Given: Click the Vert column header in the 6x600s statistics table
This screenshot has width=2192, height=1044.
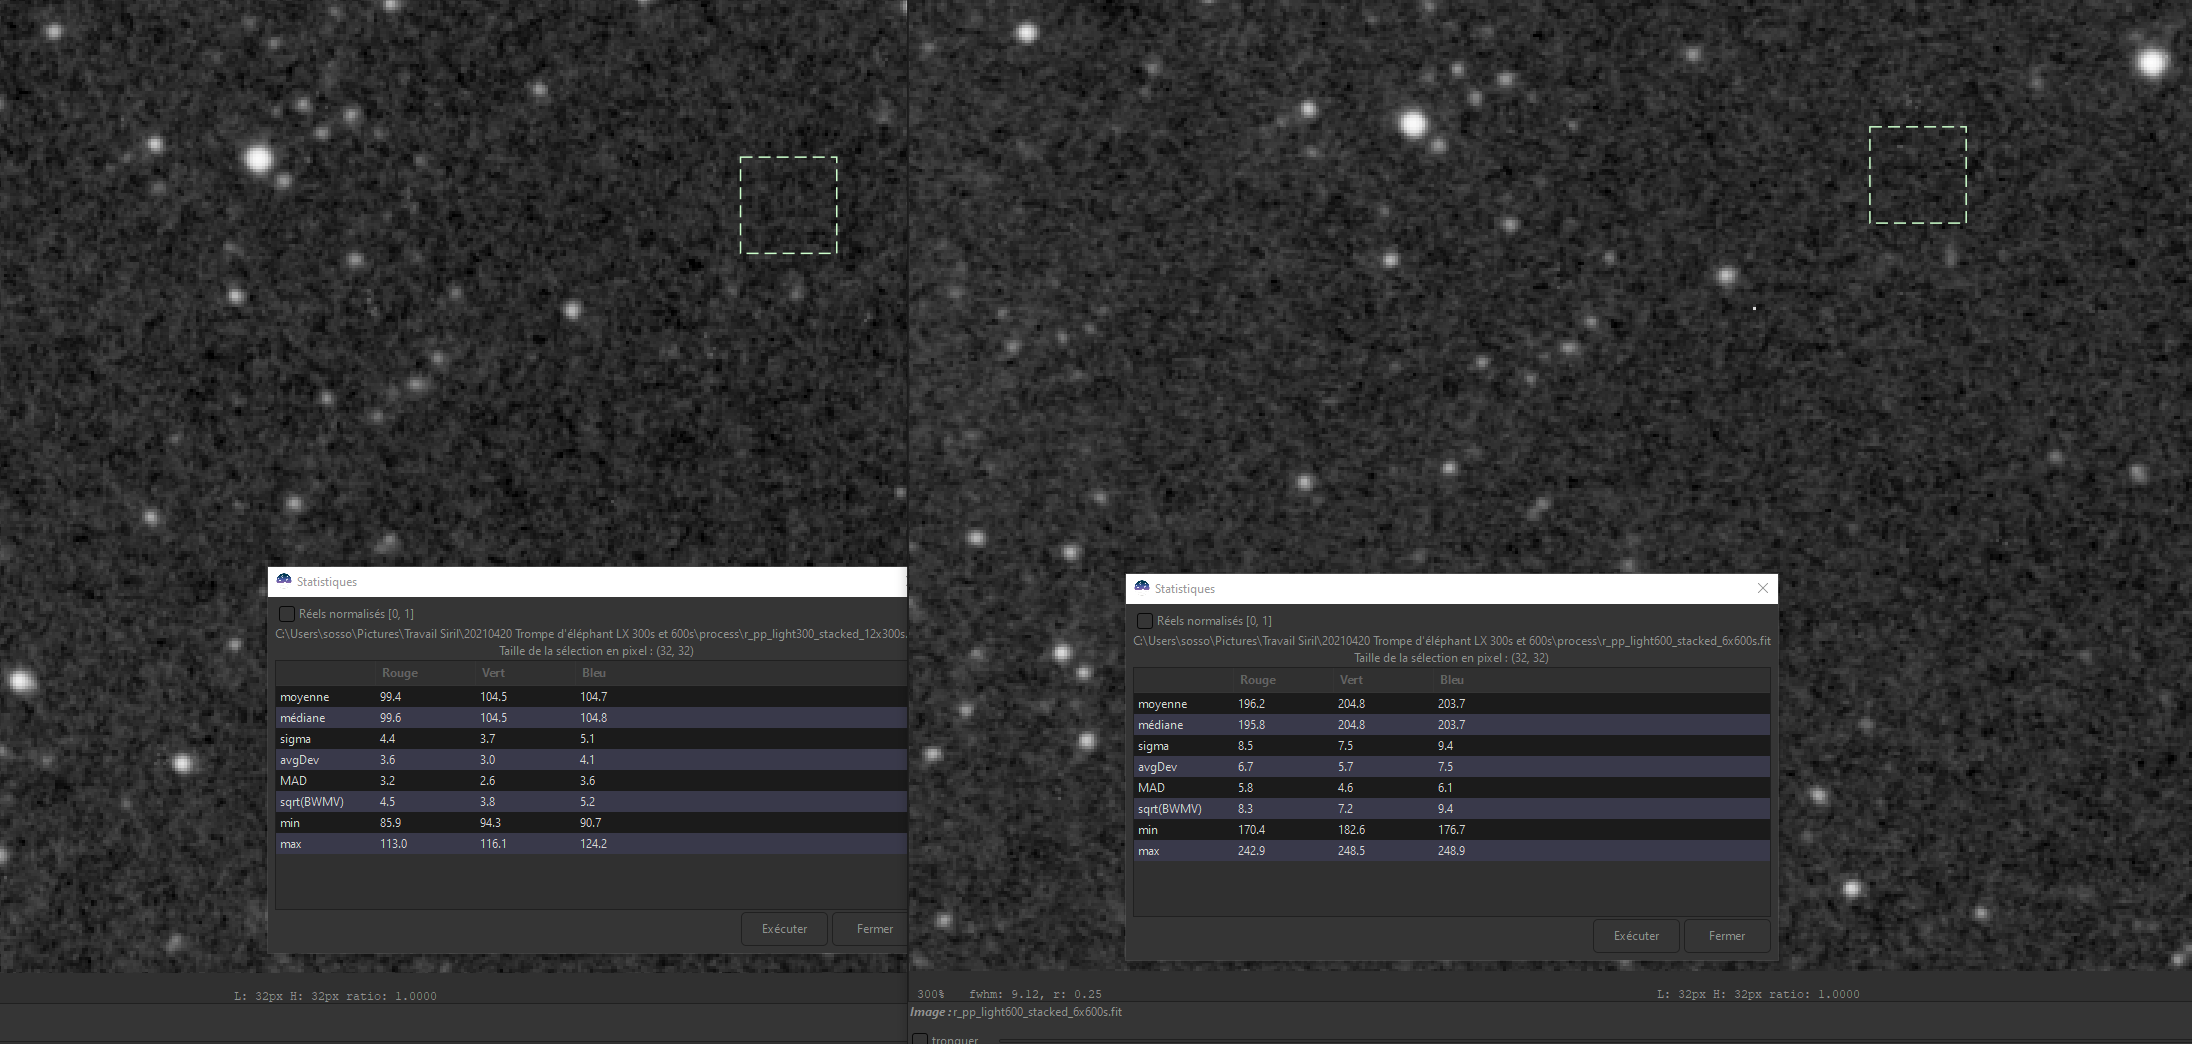Looking at the screenshot, I should [1351, 680].
